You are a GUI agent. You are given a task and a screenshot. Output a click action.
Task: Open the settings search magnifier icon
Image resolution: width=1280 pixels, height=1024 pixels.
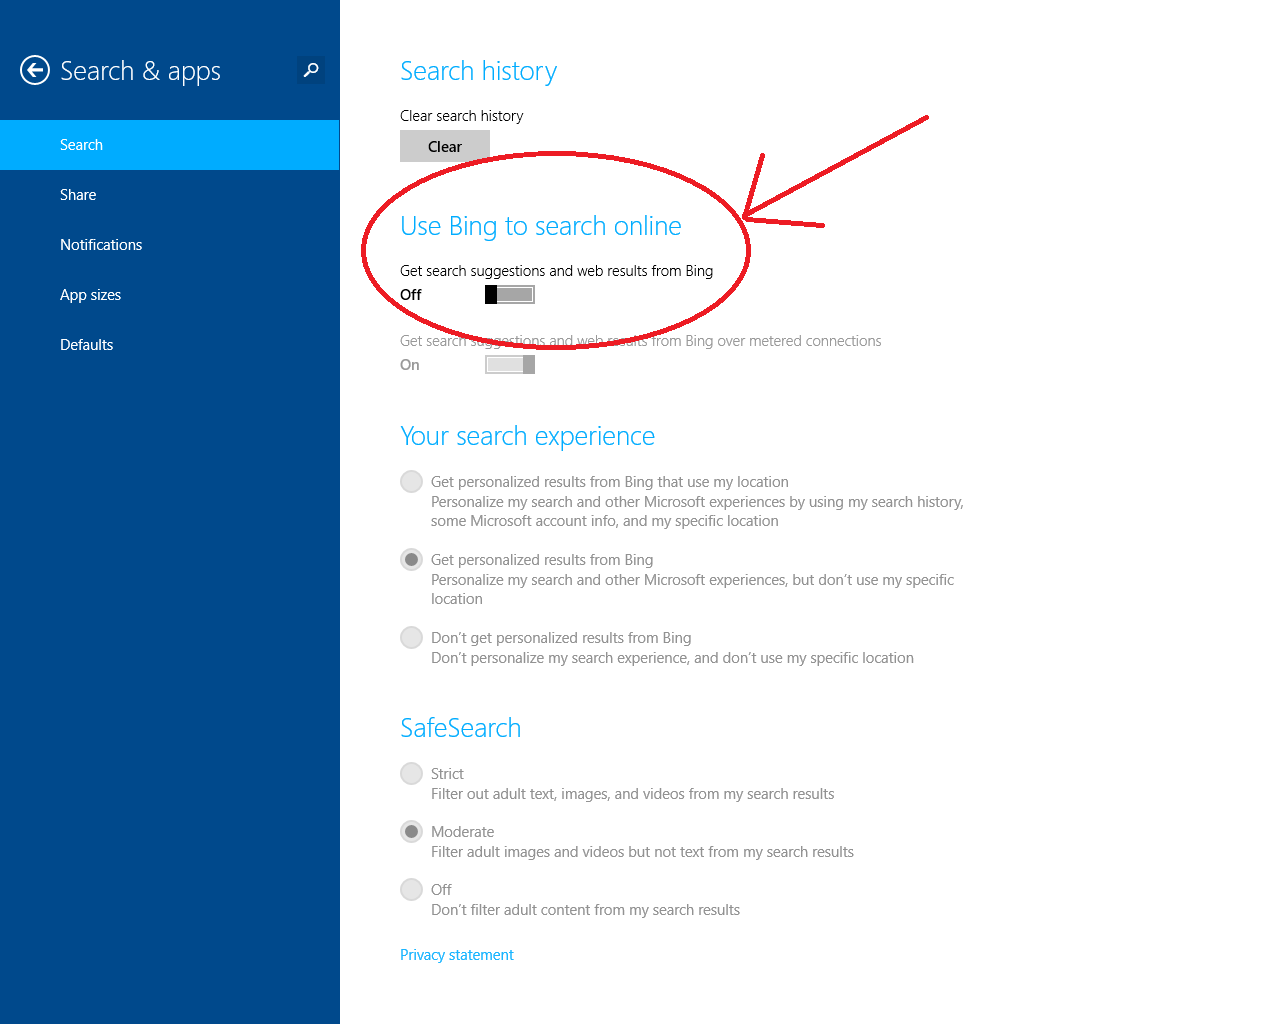click(311, 70)
